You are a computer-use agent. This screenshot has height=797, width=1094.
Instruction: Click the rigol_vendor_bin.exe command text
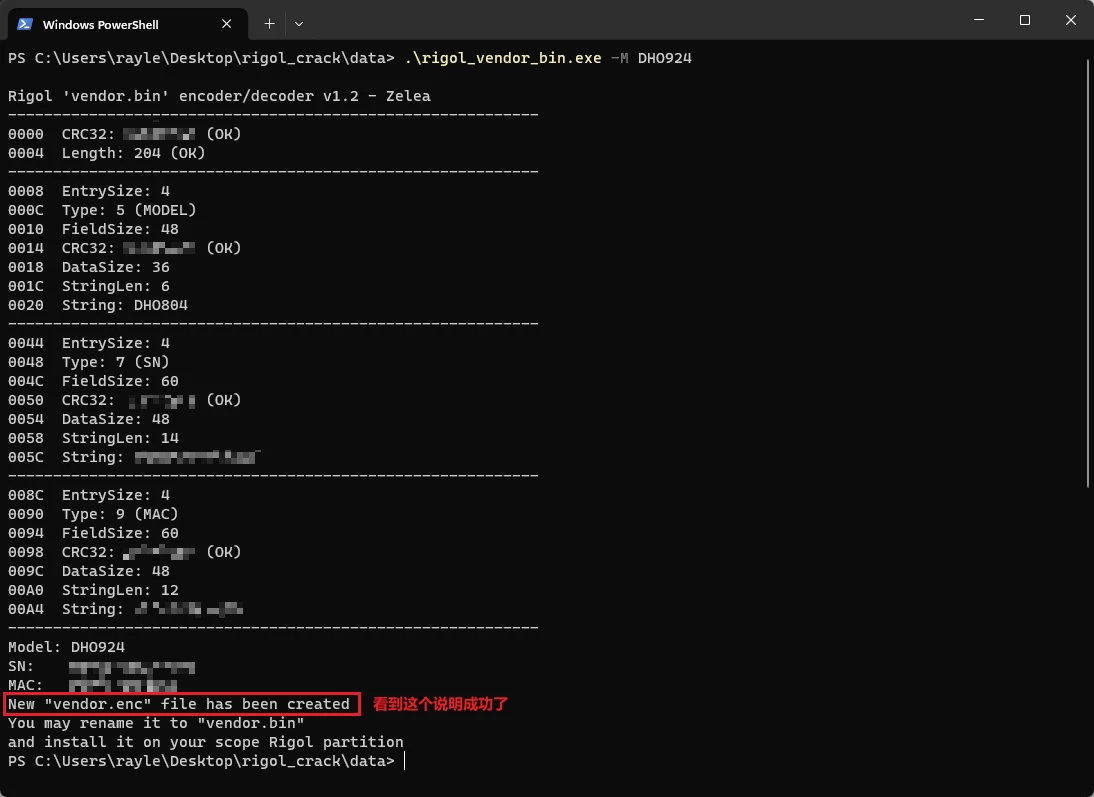coord(503,58)
